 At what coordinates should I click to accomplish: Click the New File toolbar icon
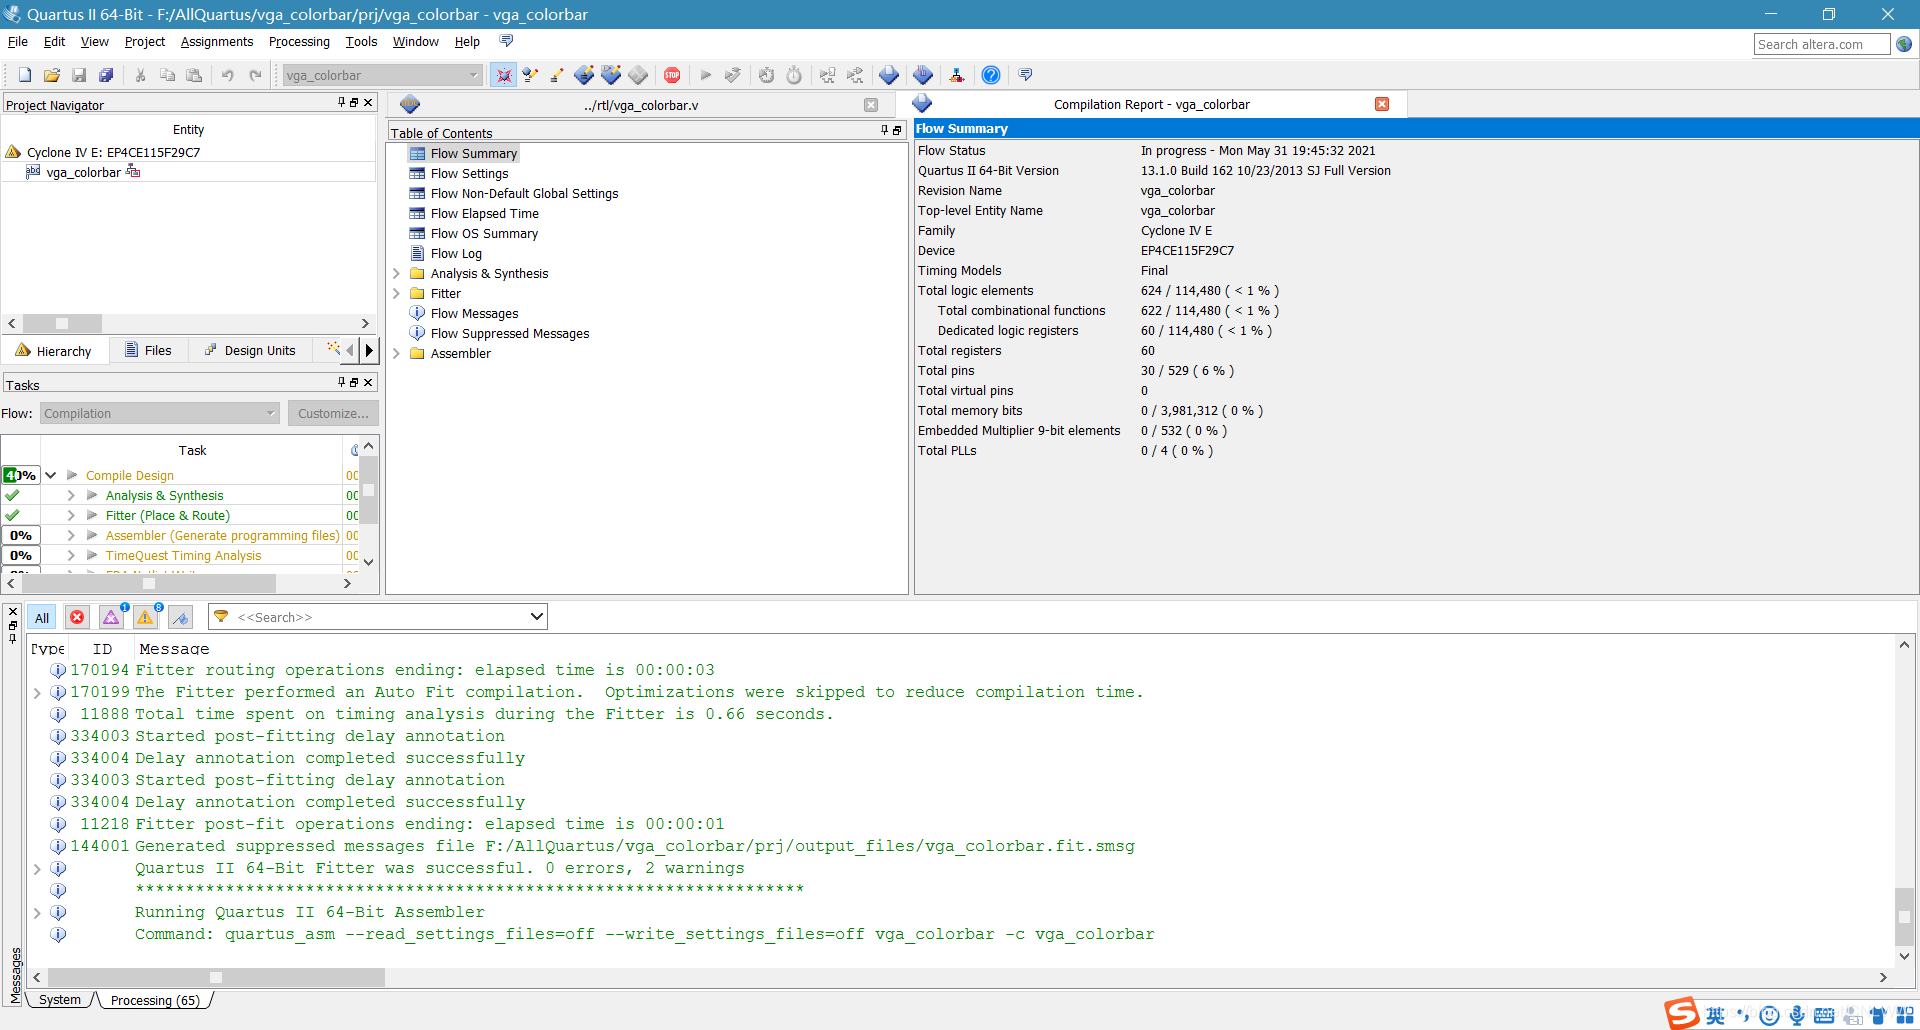25,75
